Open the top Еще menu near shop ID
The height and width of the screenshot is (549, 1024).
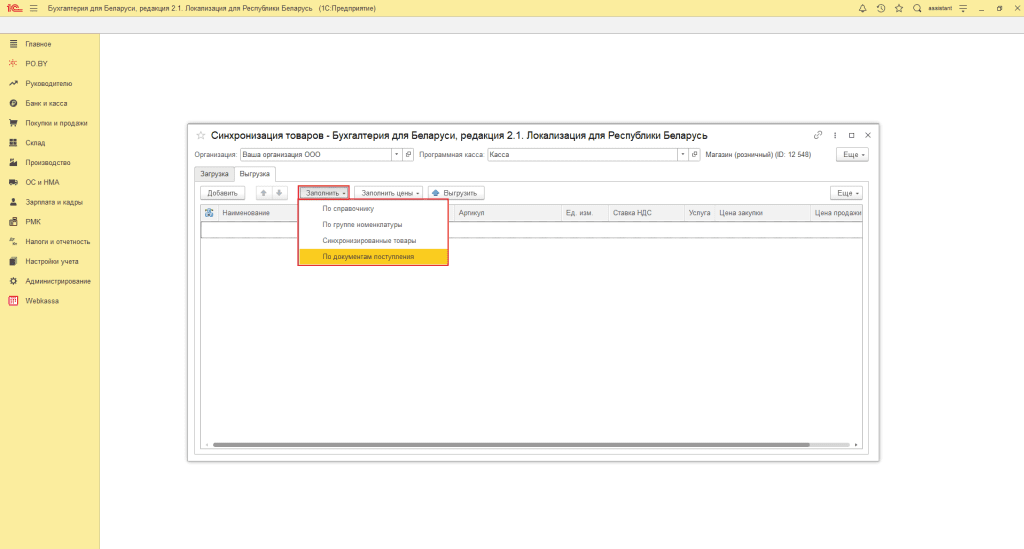point(853,155)
